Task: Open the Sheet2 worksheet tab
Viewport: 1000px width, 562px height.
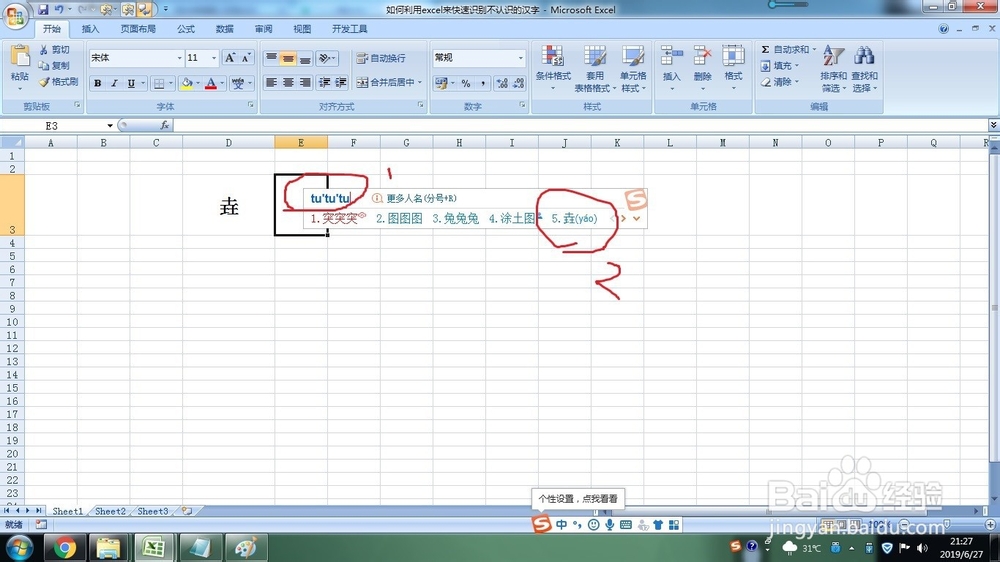Action: tap(110, 511)
